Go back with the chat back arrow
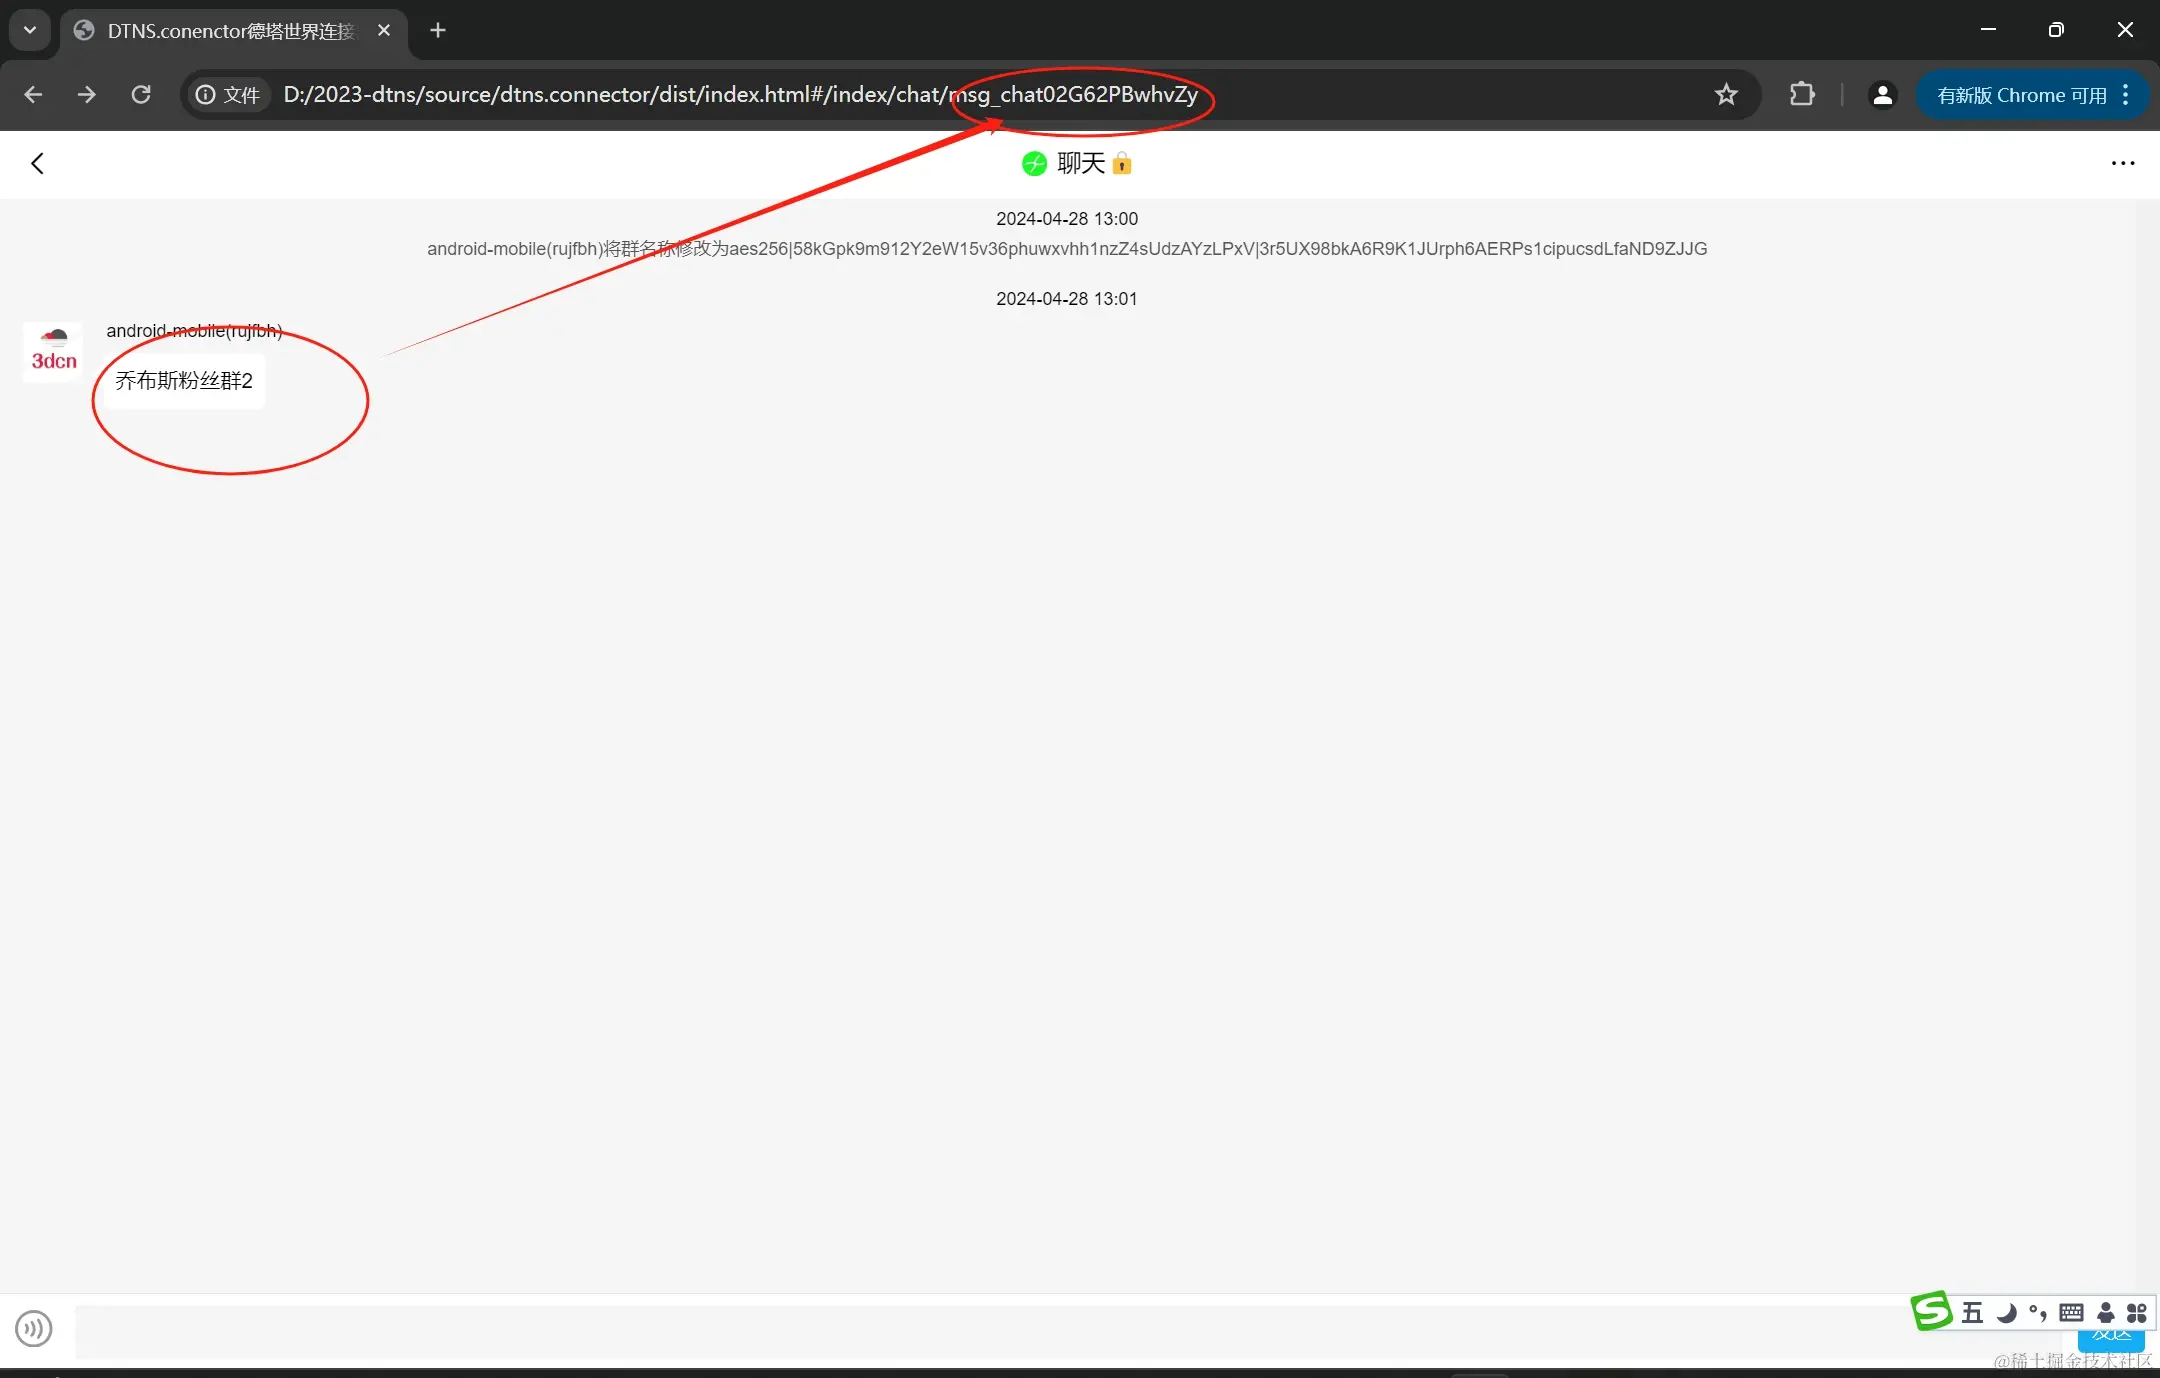Screen dimensions: 2160x1378 [38, 163]
